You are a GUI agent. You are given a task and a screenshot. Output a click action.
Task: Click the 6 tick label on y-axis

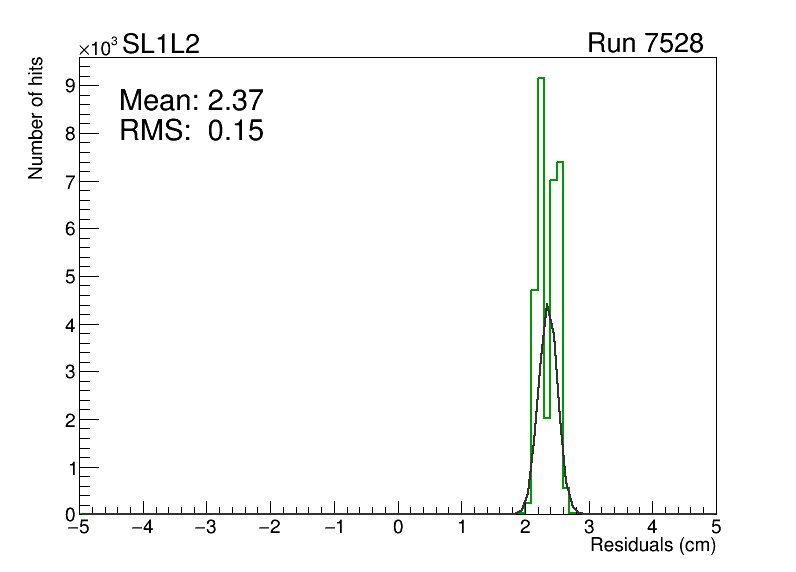pyautogui.click(x=71, y=229)
